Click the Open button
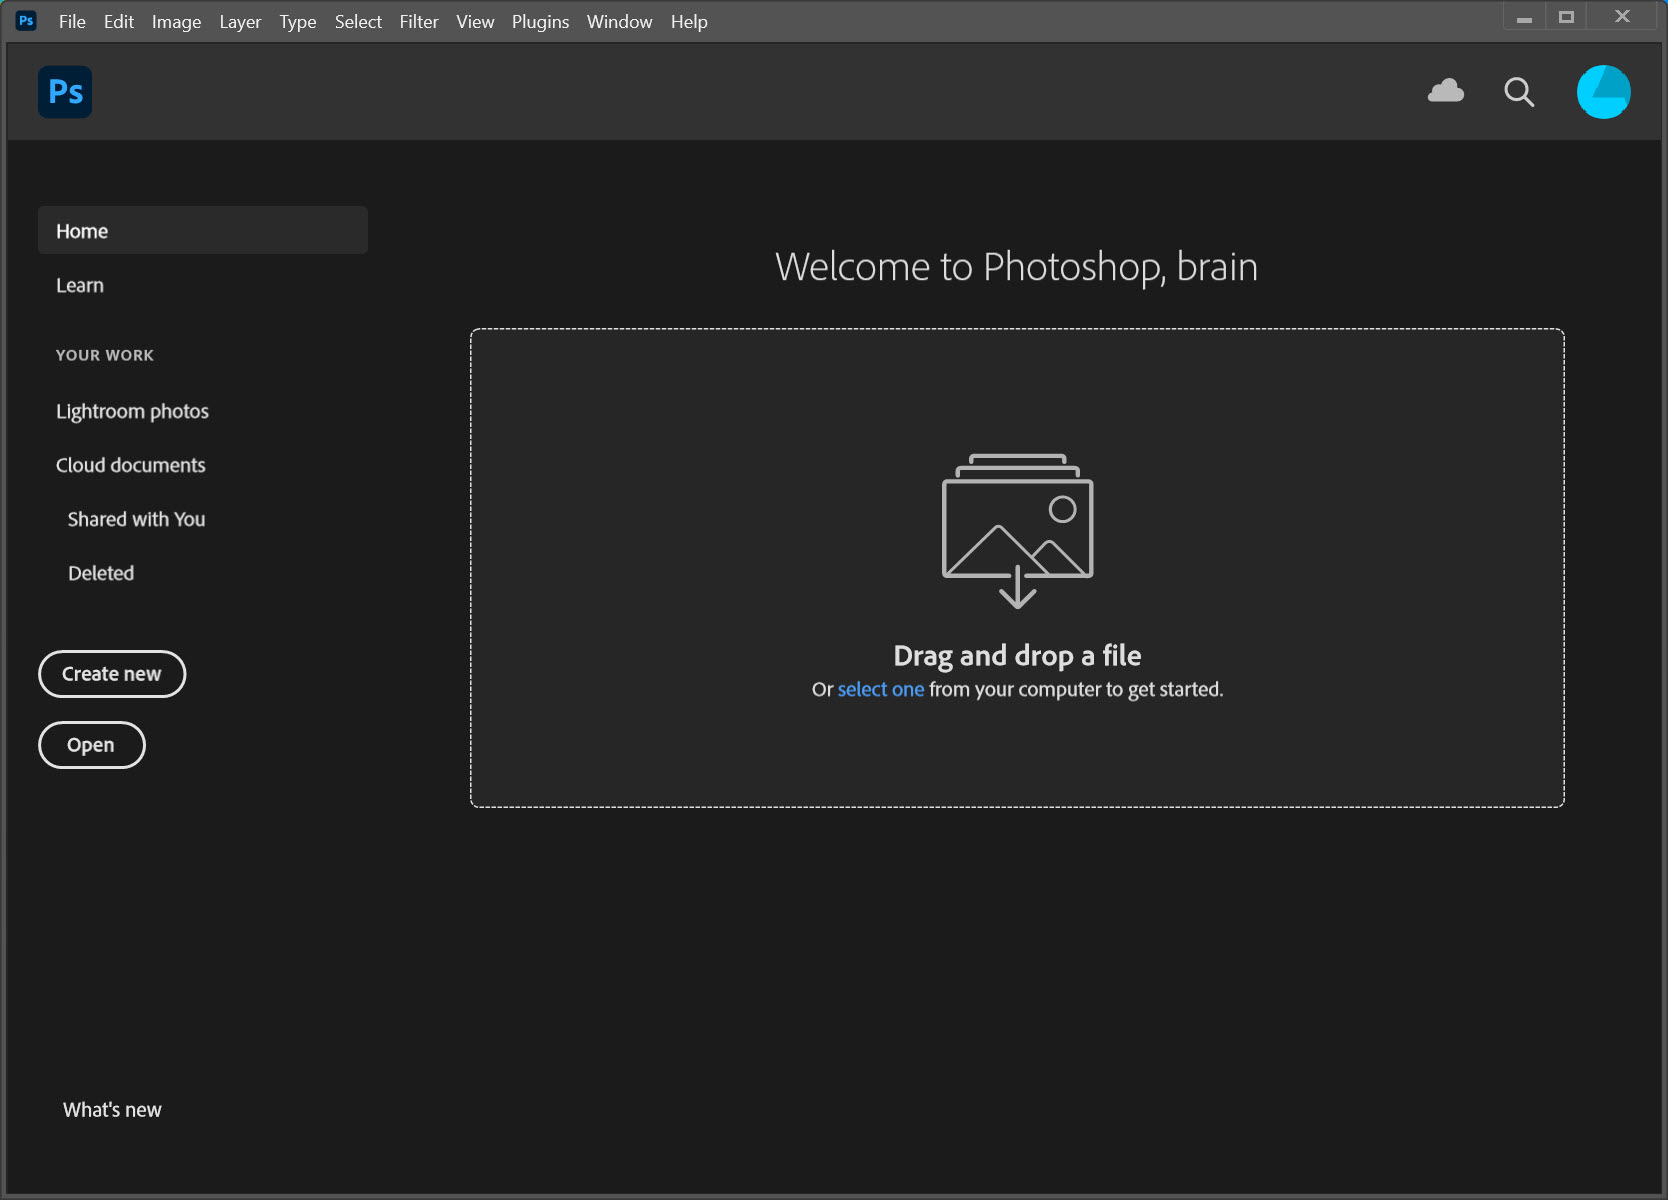 click(91, 745)
